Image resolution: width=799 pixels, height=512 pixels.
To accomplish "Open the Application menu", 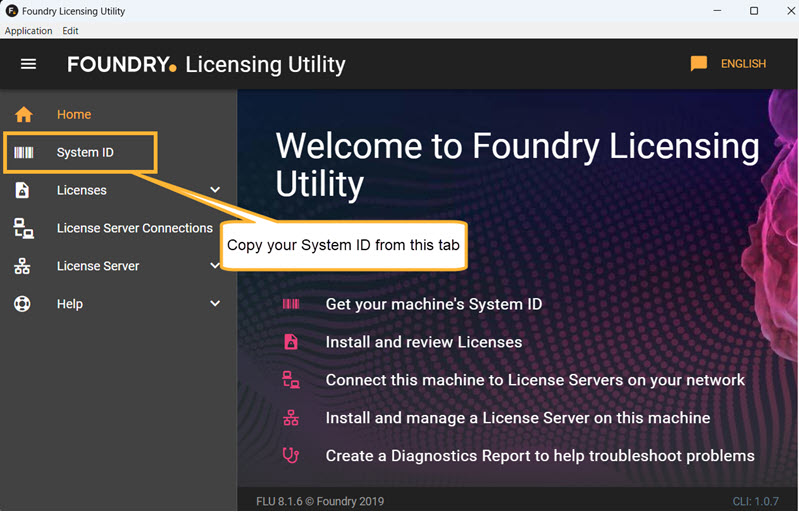I will pyautogui.click(x=29, y=31).
